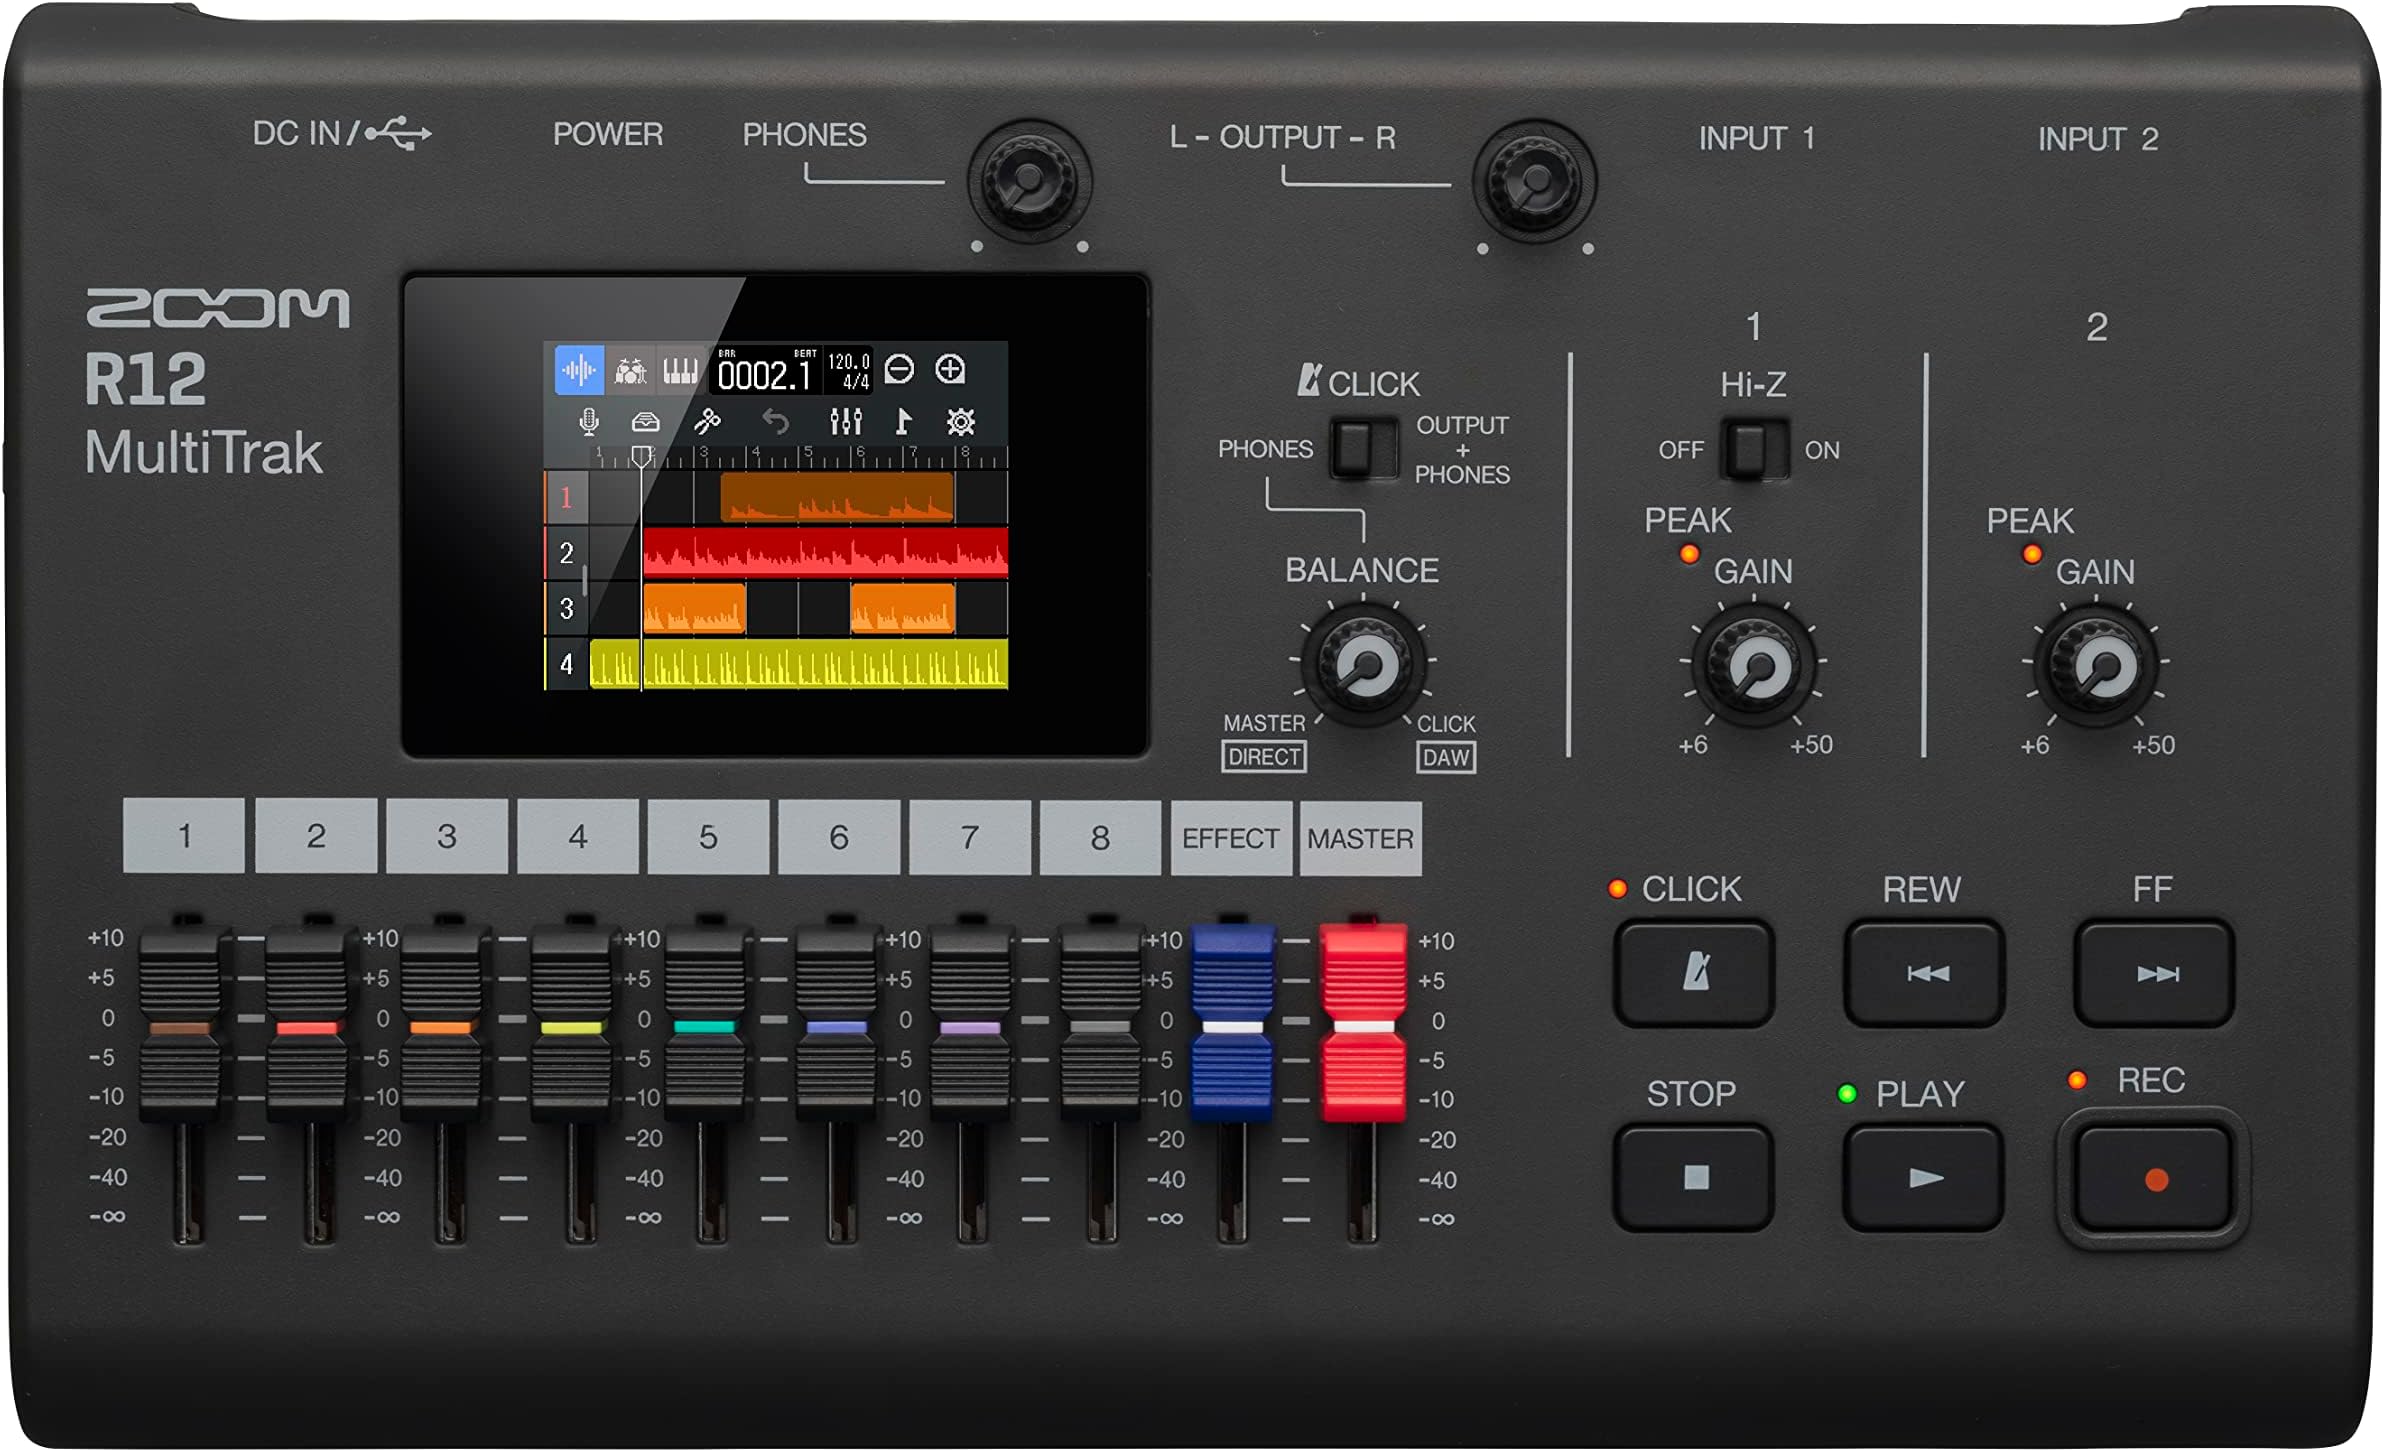Tap the marker flag icon
The height and width of the screenshot is (1452, 2384).
click(907, 423)
